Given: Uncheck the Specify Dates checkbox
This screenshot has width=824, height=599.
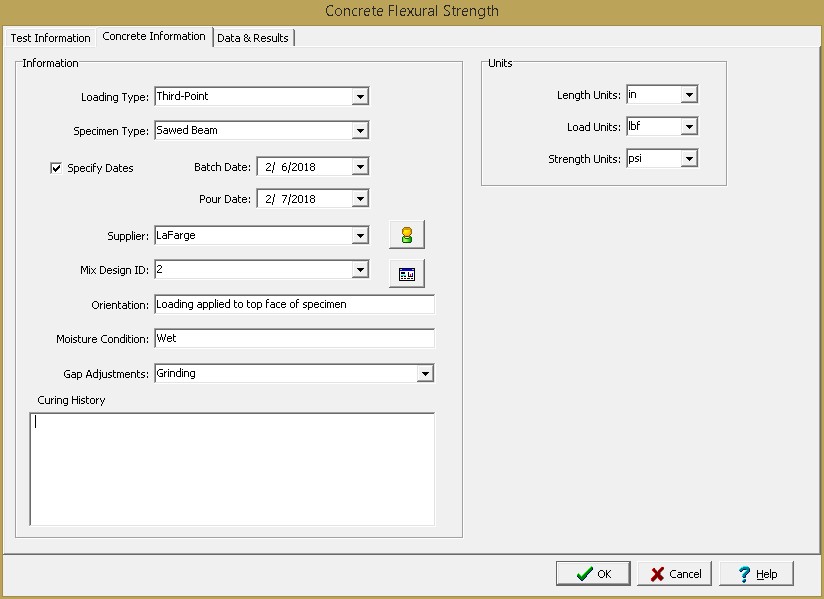Looking at the screenshot, I should pyautogui.click(x=56, y=168).
